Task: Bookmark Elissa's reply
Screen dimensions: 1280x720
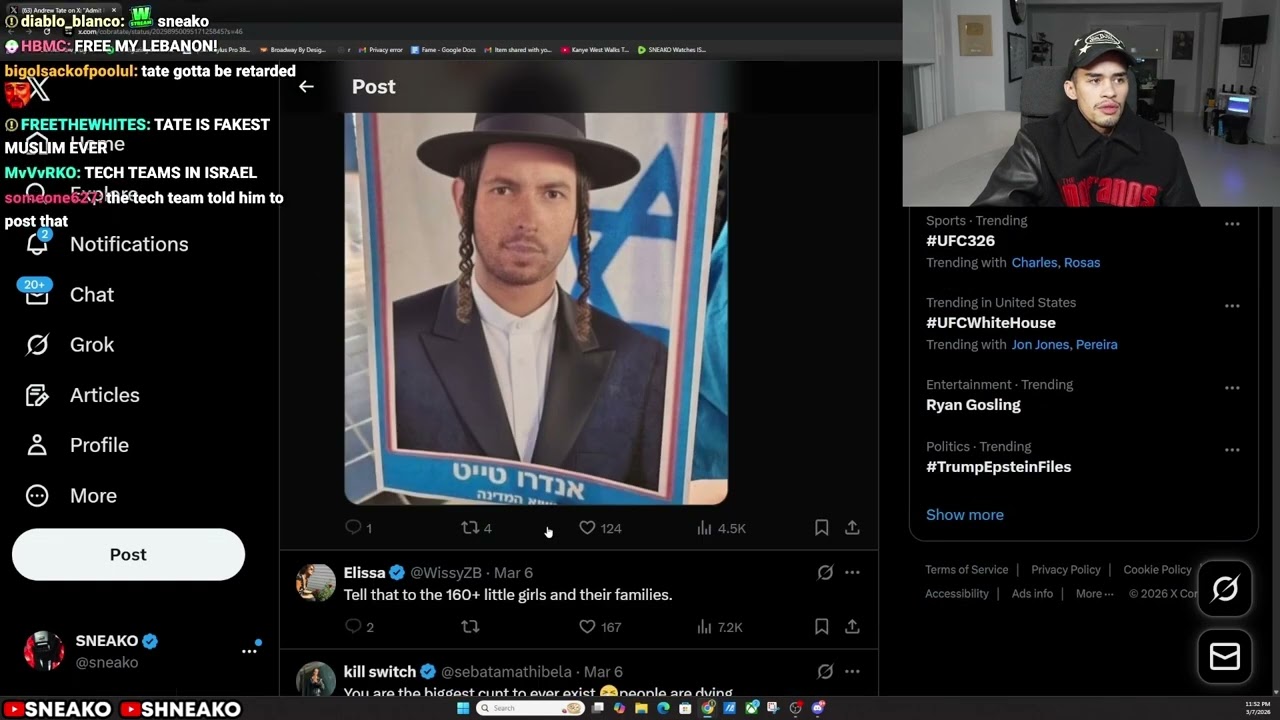Action: [x=821, y=626]
